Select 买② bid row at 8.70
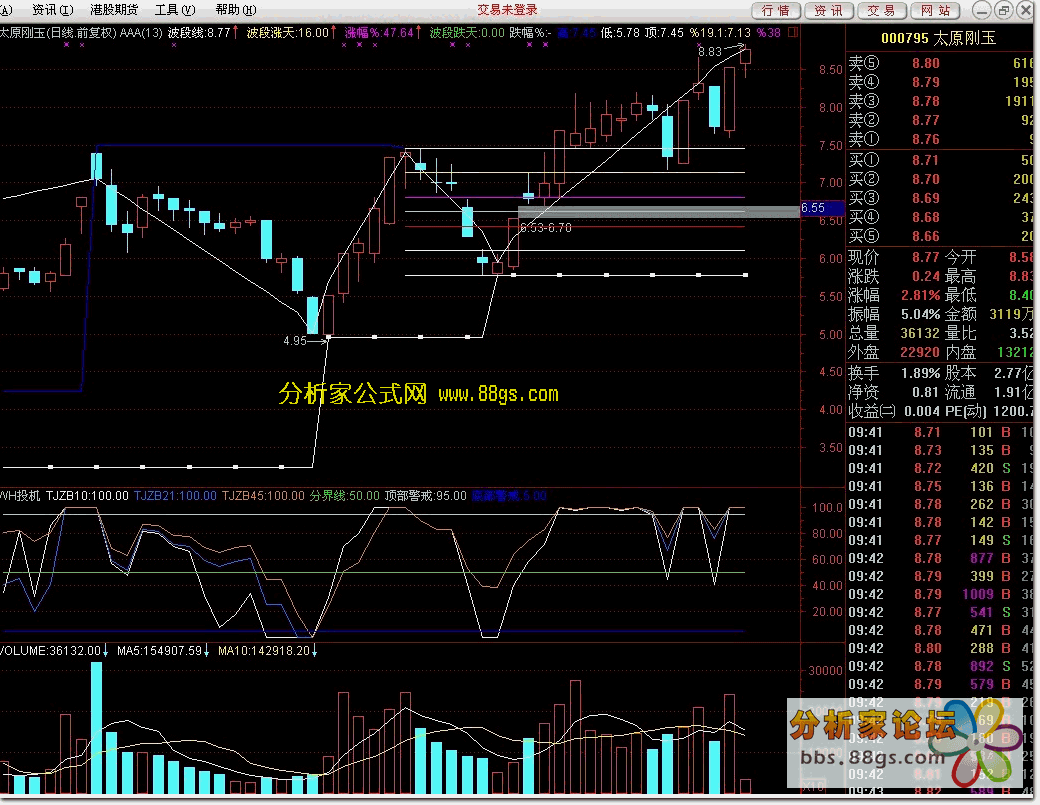This screenshot has width=1040, height=805. [941, 180]
